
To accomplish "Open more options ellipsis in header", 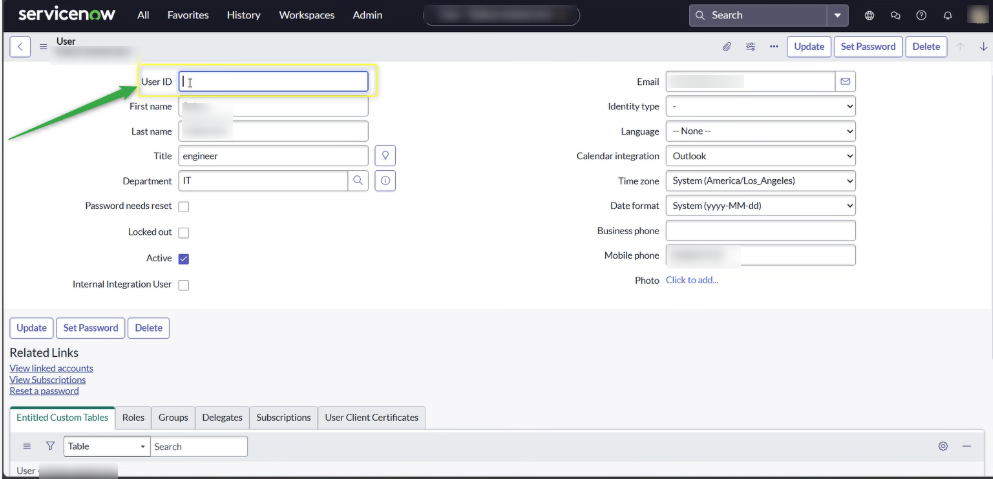I will pyautogui.click(x=774, y=46).
